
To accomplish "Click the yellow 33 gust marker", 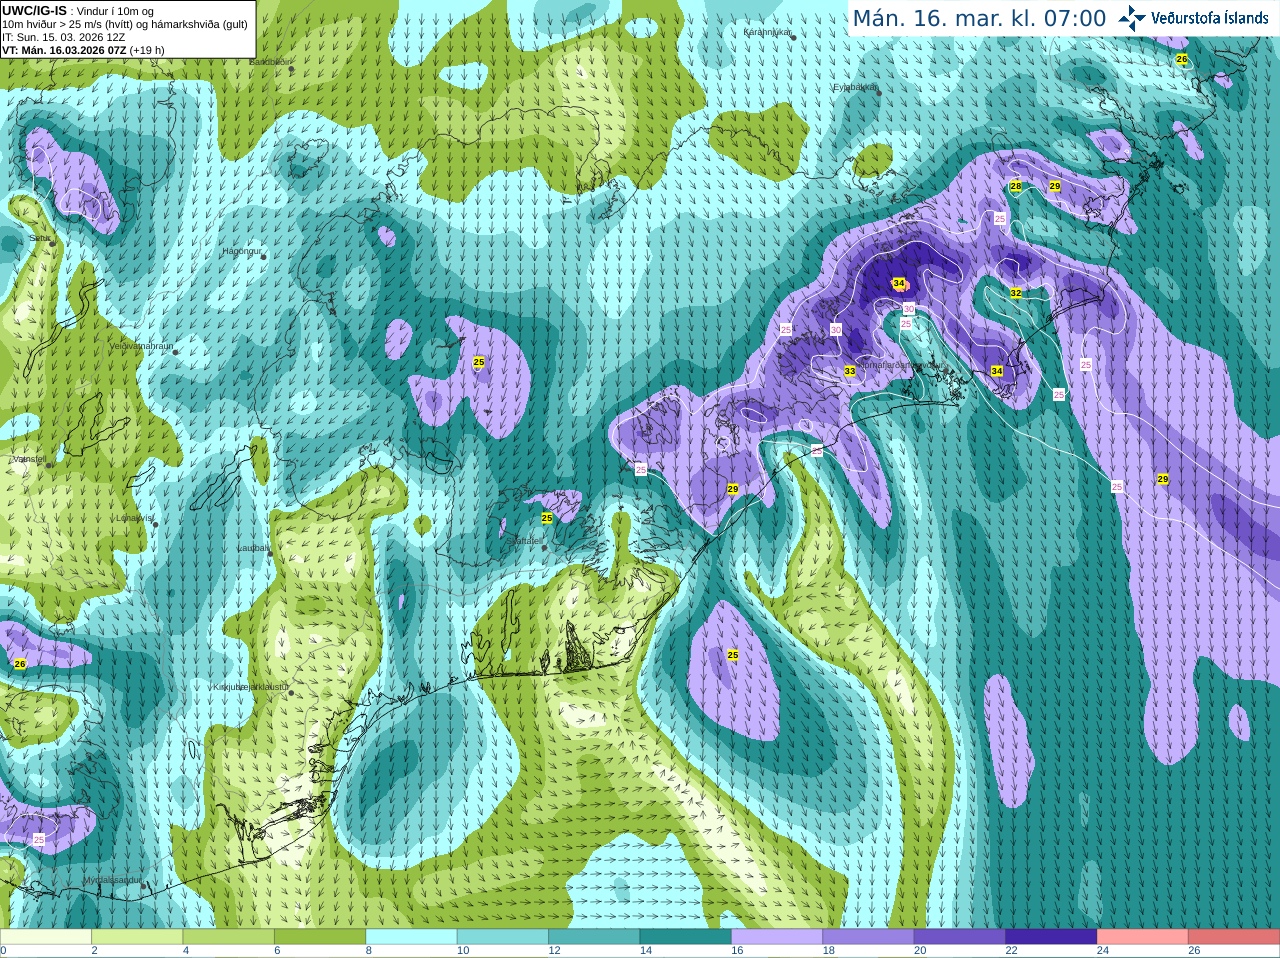I will 850,371.
